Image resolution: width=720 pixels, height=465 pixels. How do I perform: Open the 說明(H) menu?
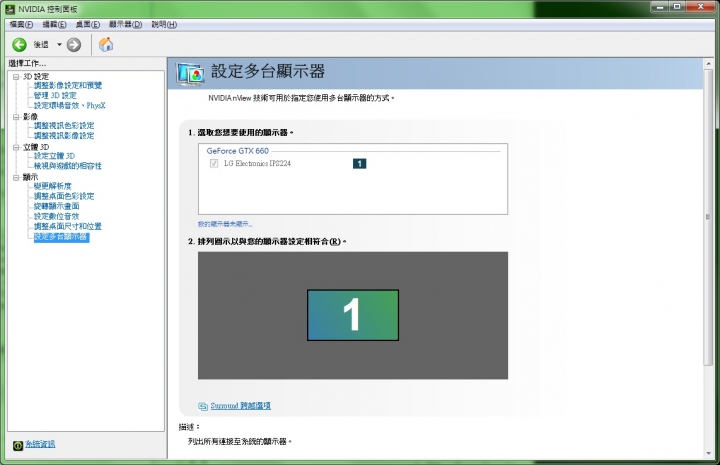164,24
